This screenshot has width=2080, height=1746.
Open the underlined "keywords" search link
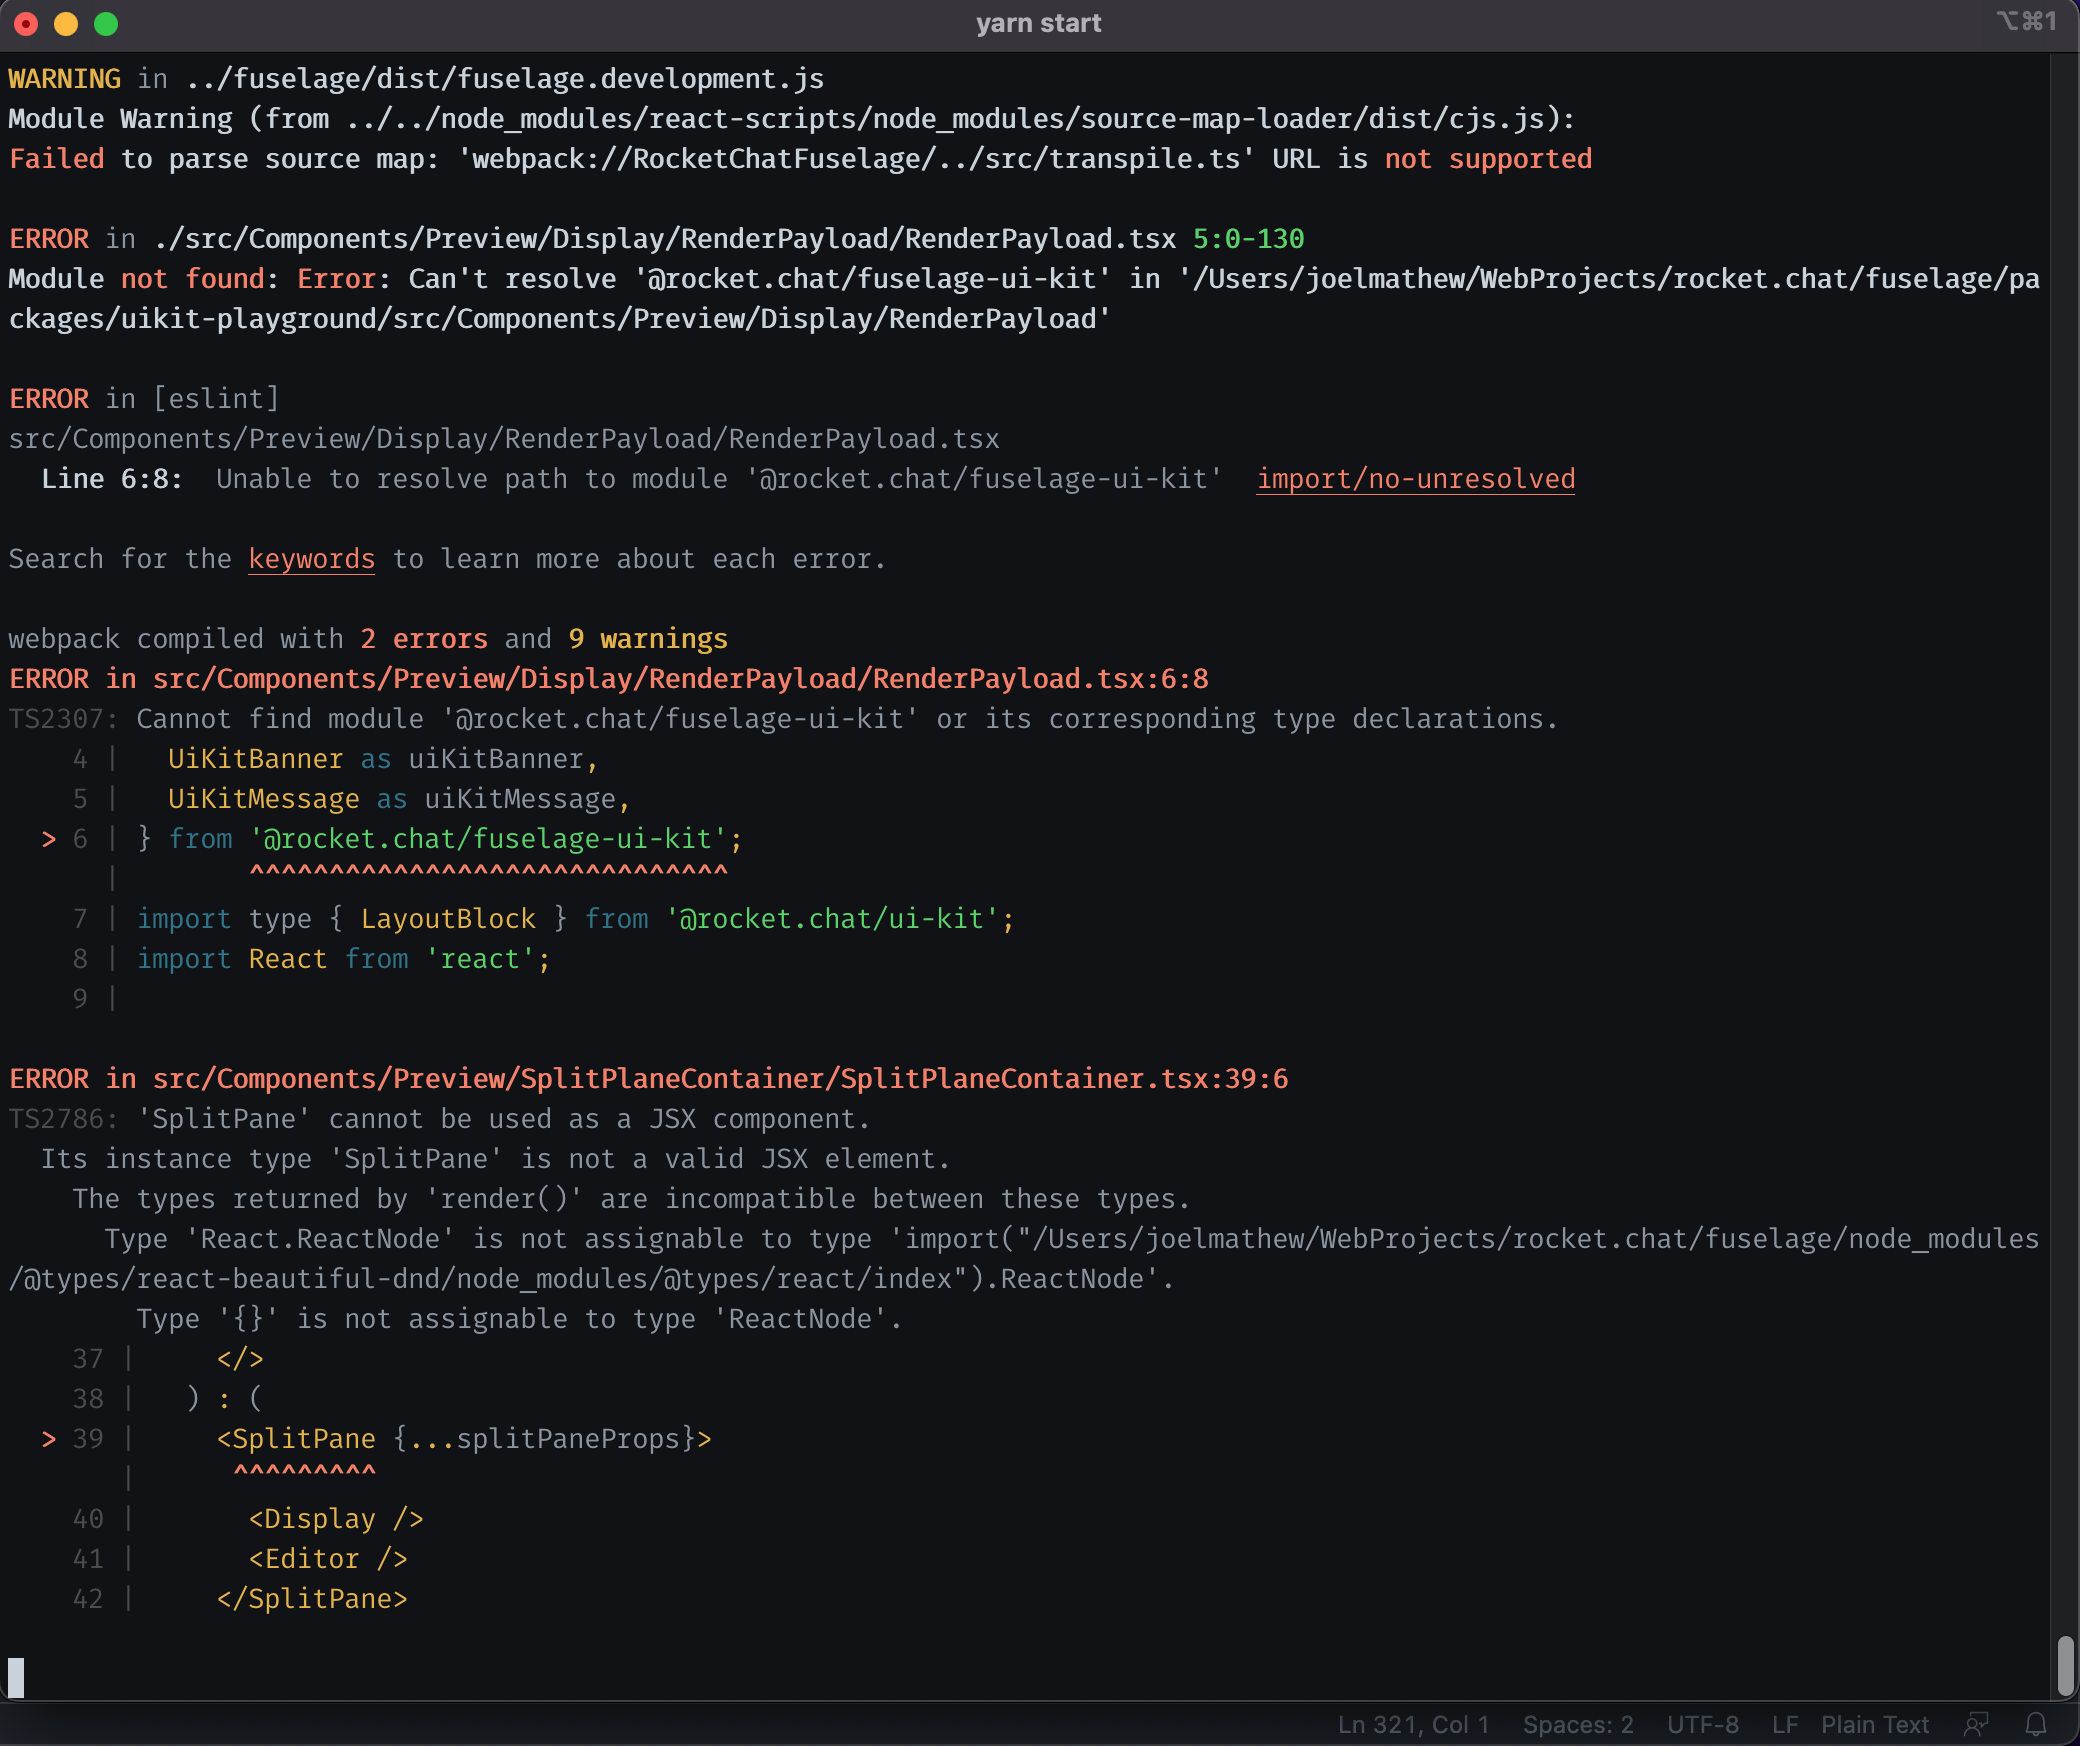click(311, 559)
